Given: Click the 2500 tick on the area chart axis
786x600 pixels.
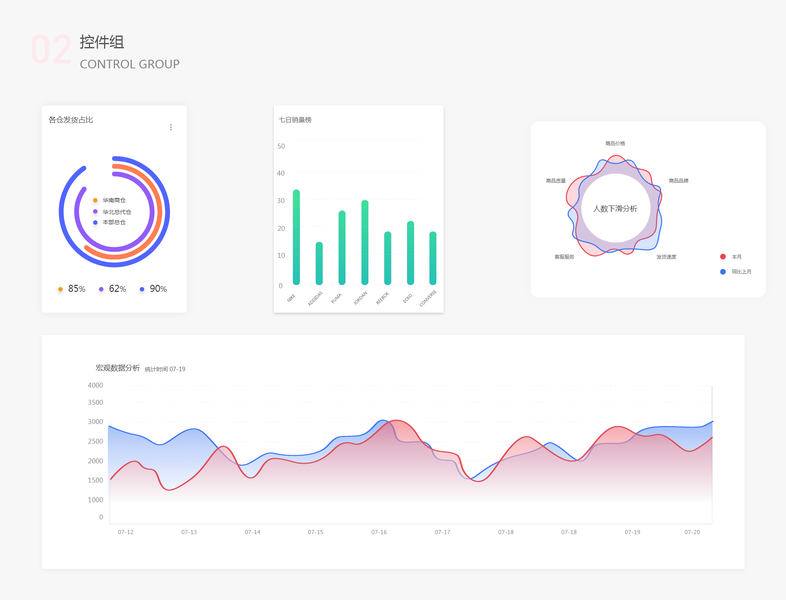Looking at the screenshot, I should pos(95,442).
